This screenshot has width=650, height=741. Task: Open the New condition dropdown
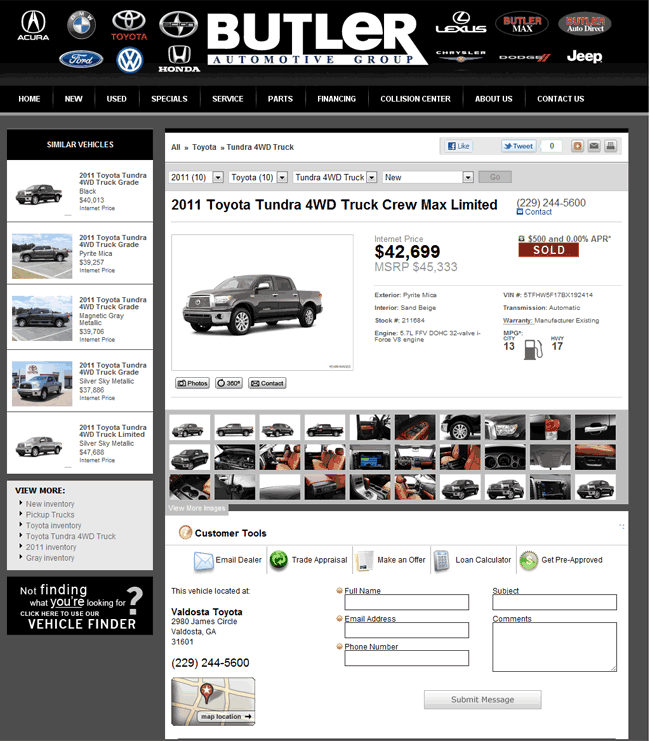pyautogui.click(x=428, y=177)
